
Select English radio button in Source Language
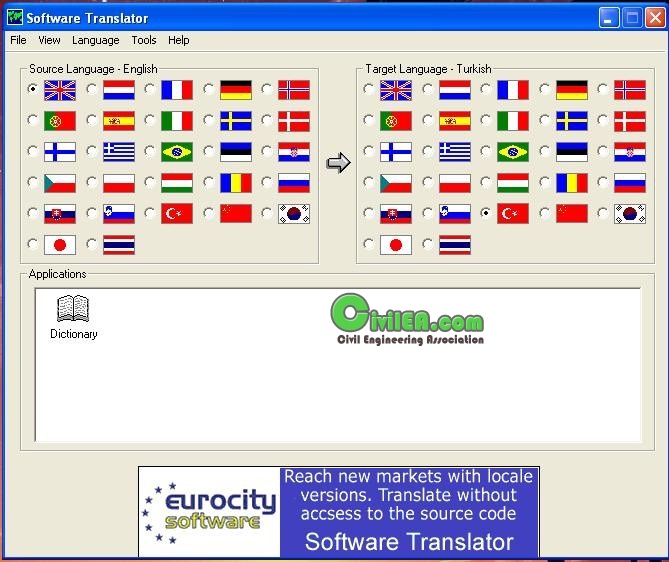33,89
